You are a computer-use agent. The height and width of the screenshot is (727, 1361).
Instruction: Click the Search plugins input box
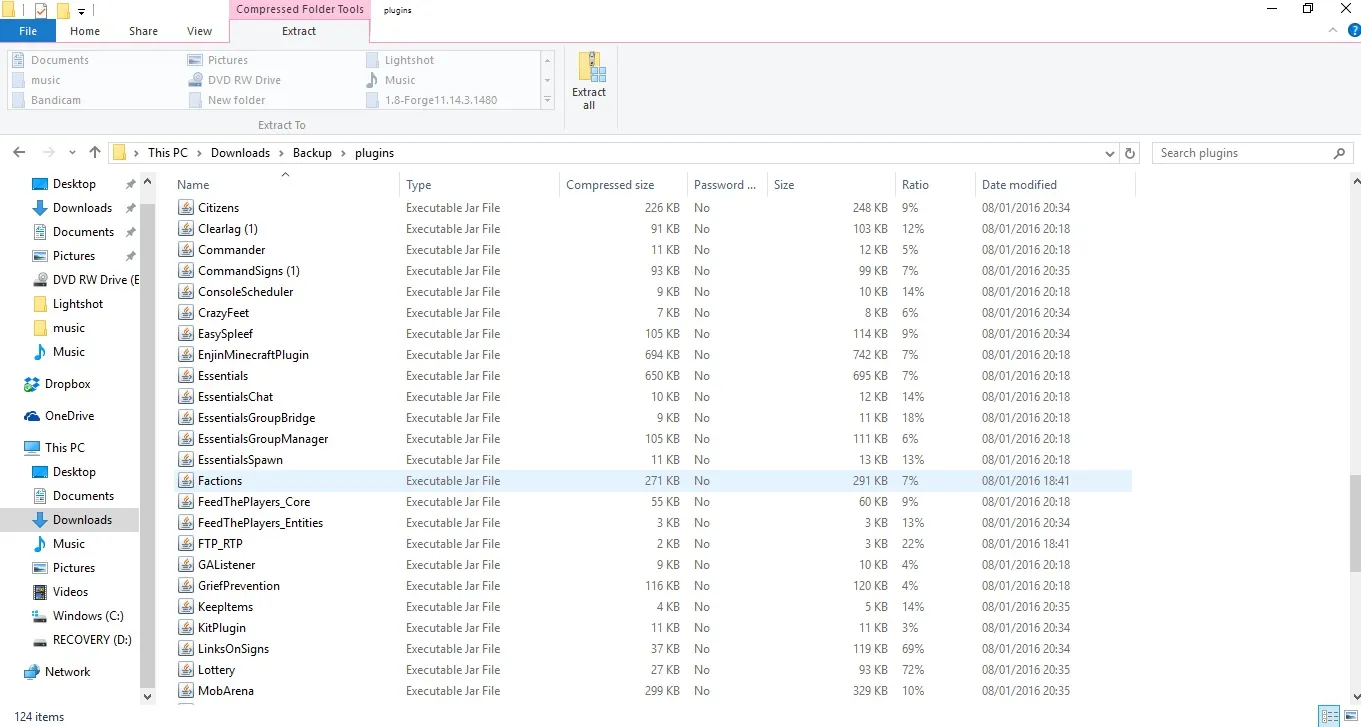point(1243,153)
